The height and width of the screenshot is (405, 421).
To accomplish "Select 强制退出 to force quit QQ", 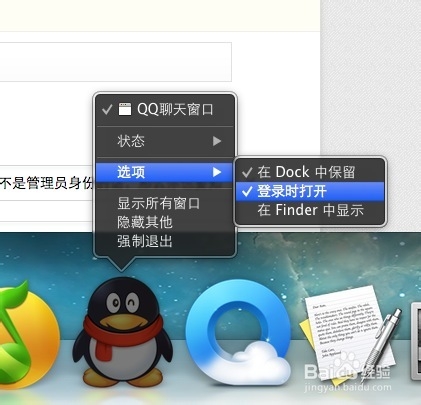I will tap(166, 241).
